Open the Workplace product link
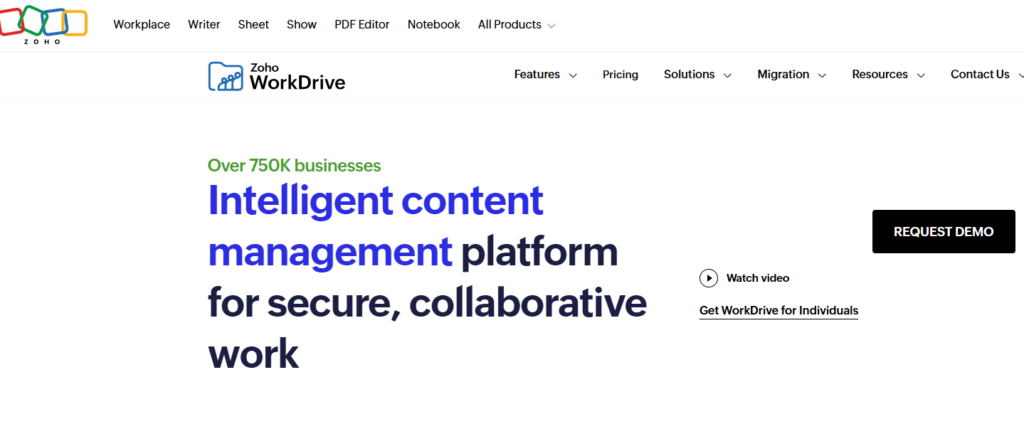 pyautogui.click(x=142, y=24)
